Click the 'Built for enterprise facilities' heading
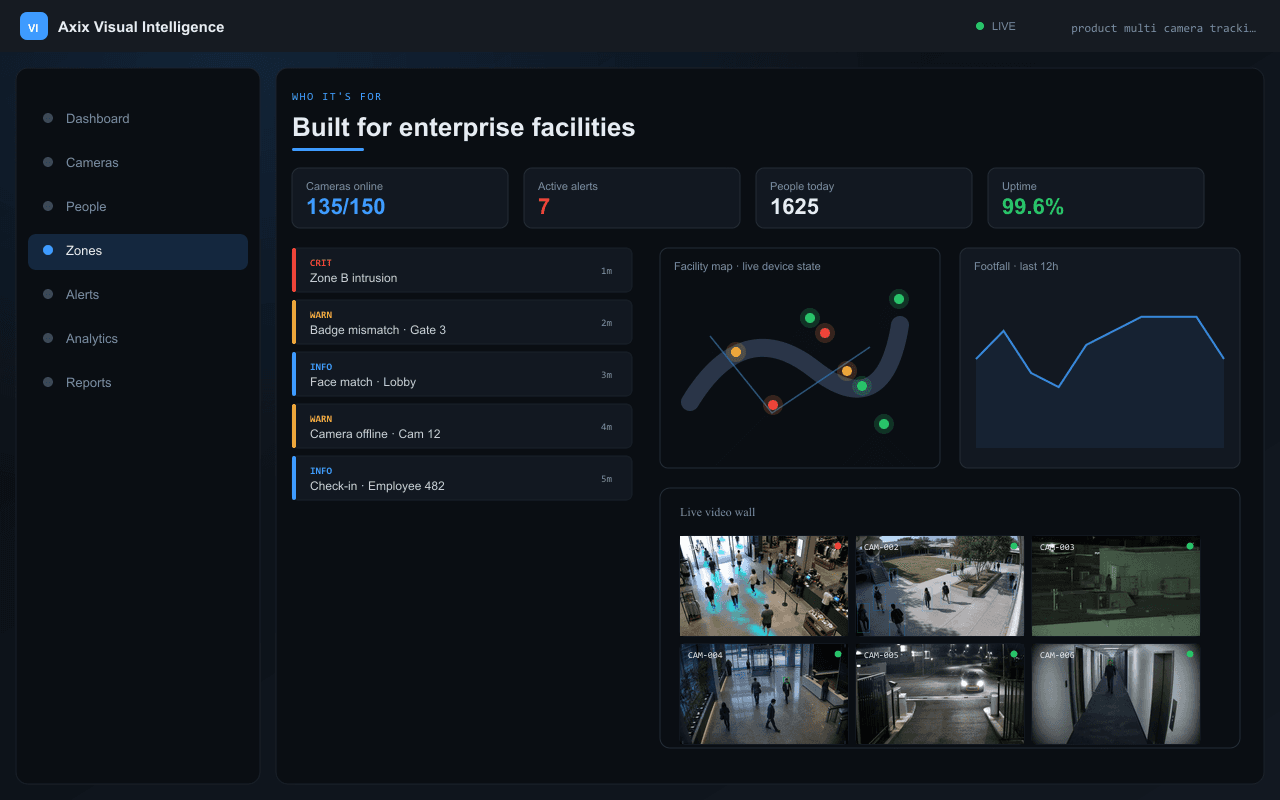 463,127
